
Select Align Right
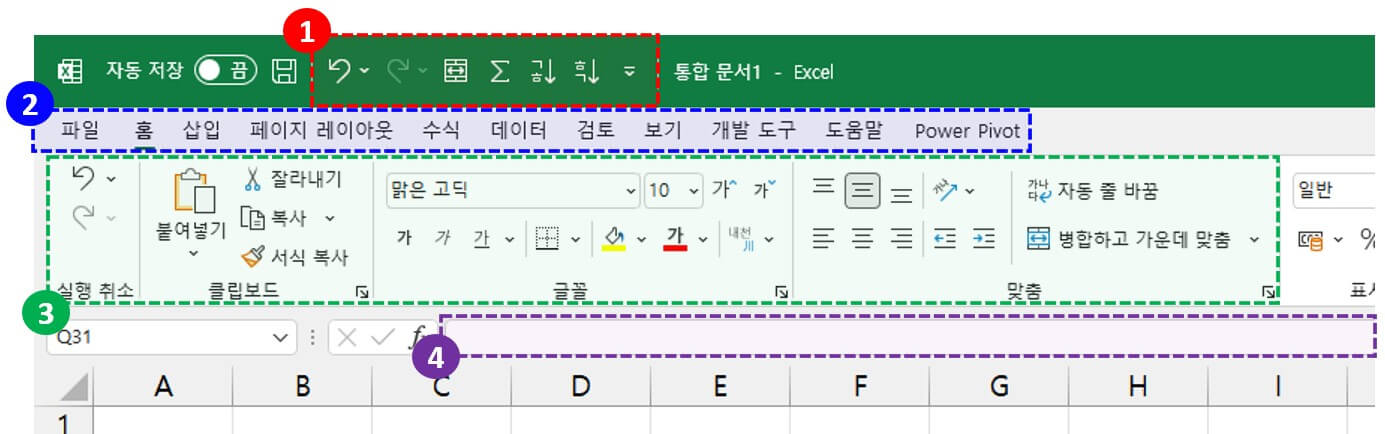click(x=901, y=239)
